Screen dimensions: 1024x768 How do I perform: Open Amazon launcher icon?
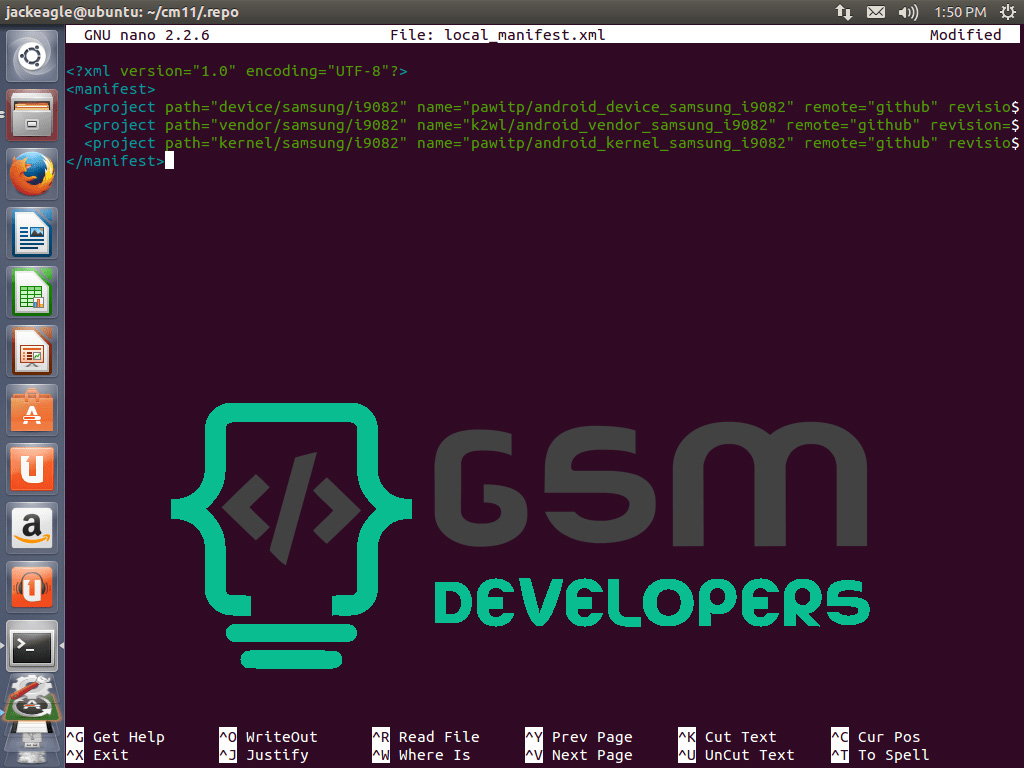pos(32,528)
